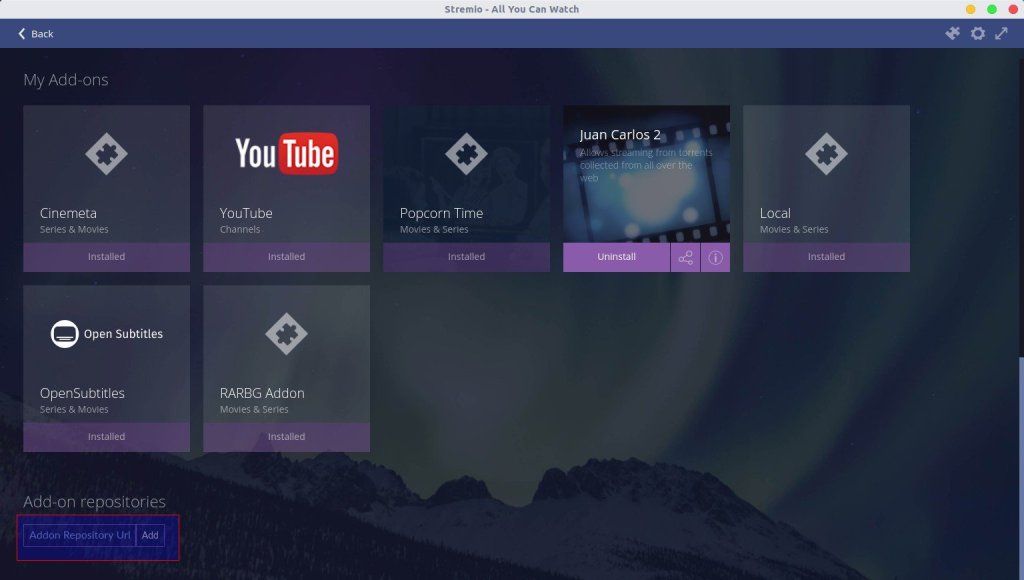Open the Add-ons puzzle piece icon
Screen dimensions: 1024x580
[952, 33]
